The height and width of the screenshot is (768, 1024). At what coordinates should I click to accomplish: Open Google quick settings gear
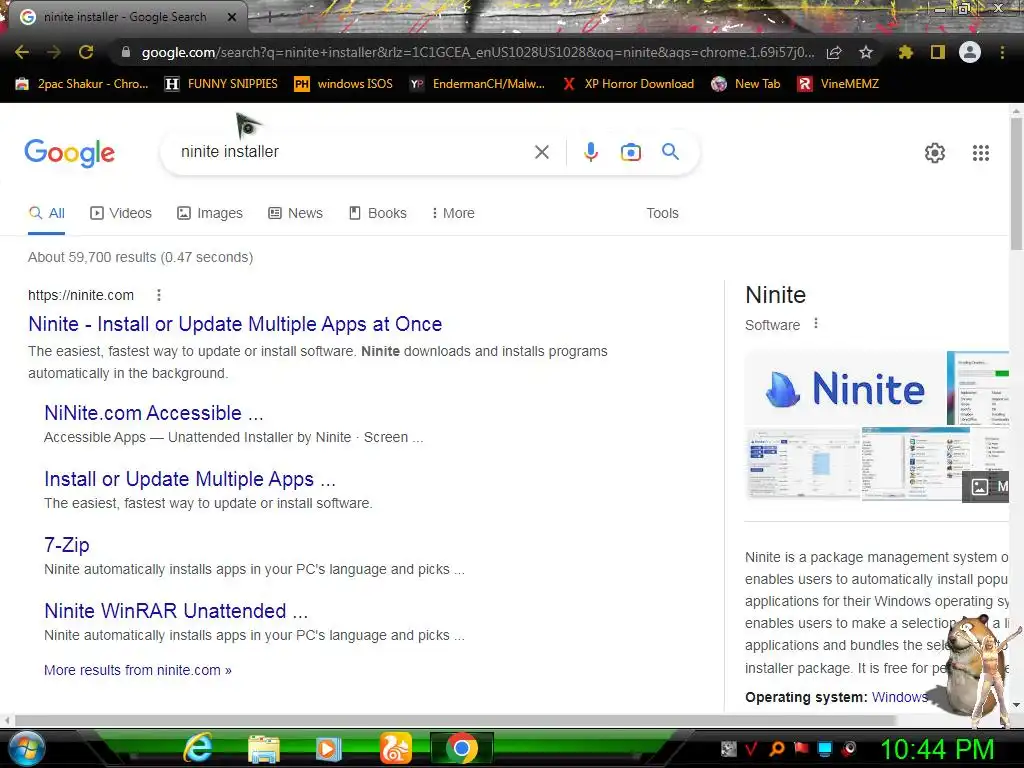935,153
